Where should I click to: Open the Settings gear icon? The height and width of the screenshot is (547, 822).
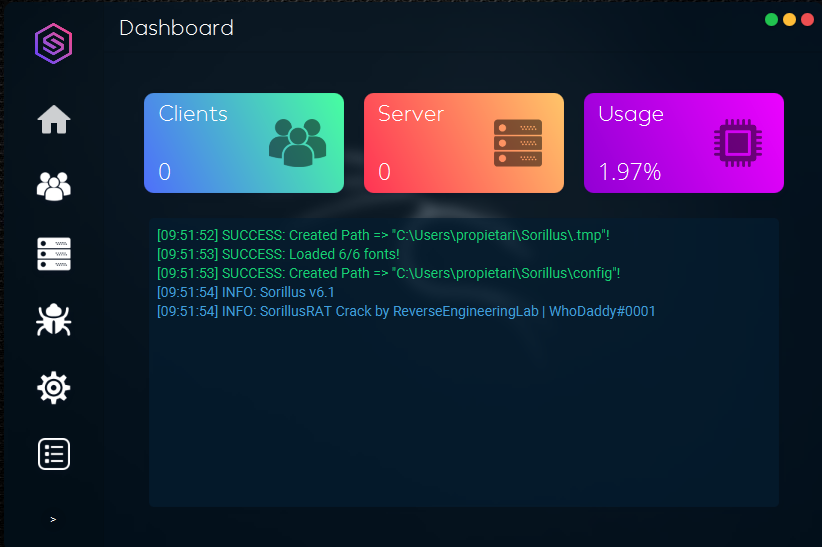(x=53, y=388)
